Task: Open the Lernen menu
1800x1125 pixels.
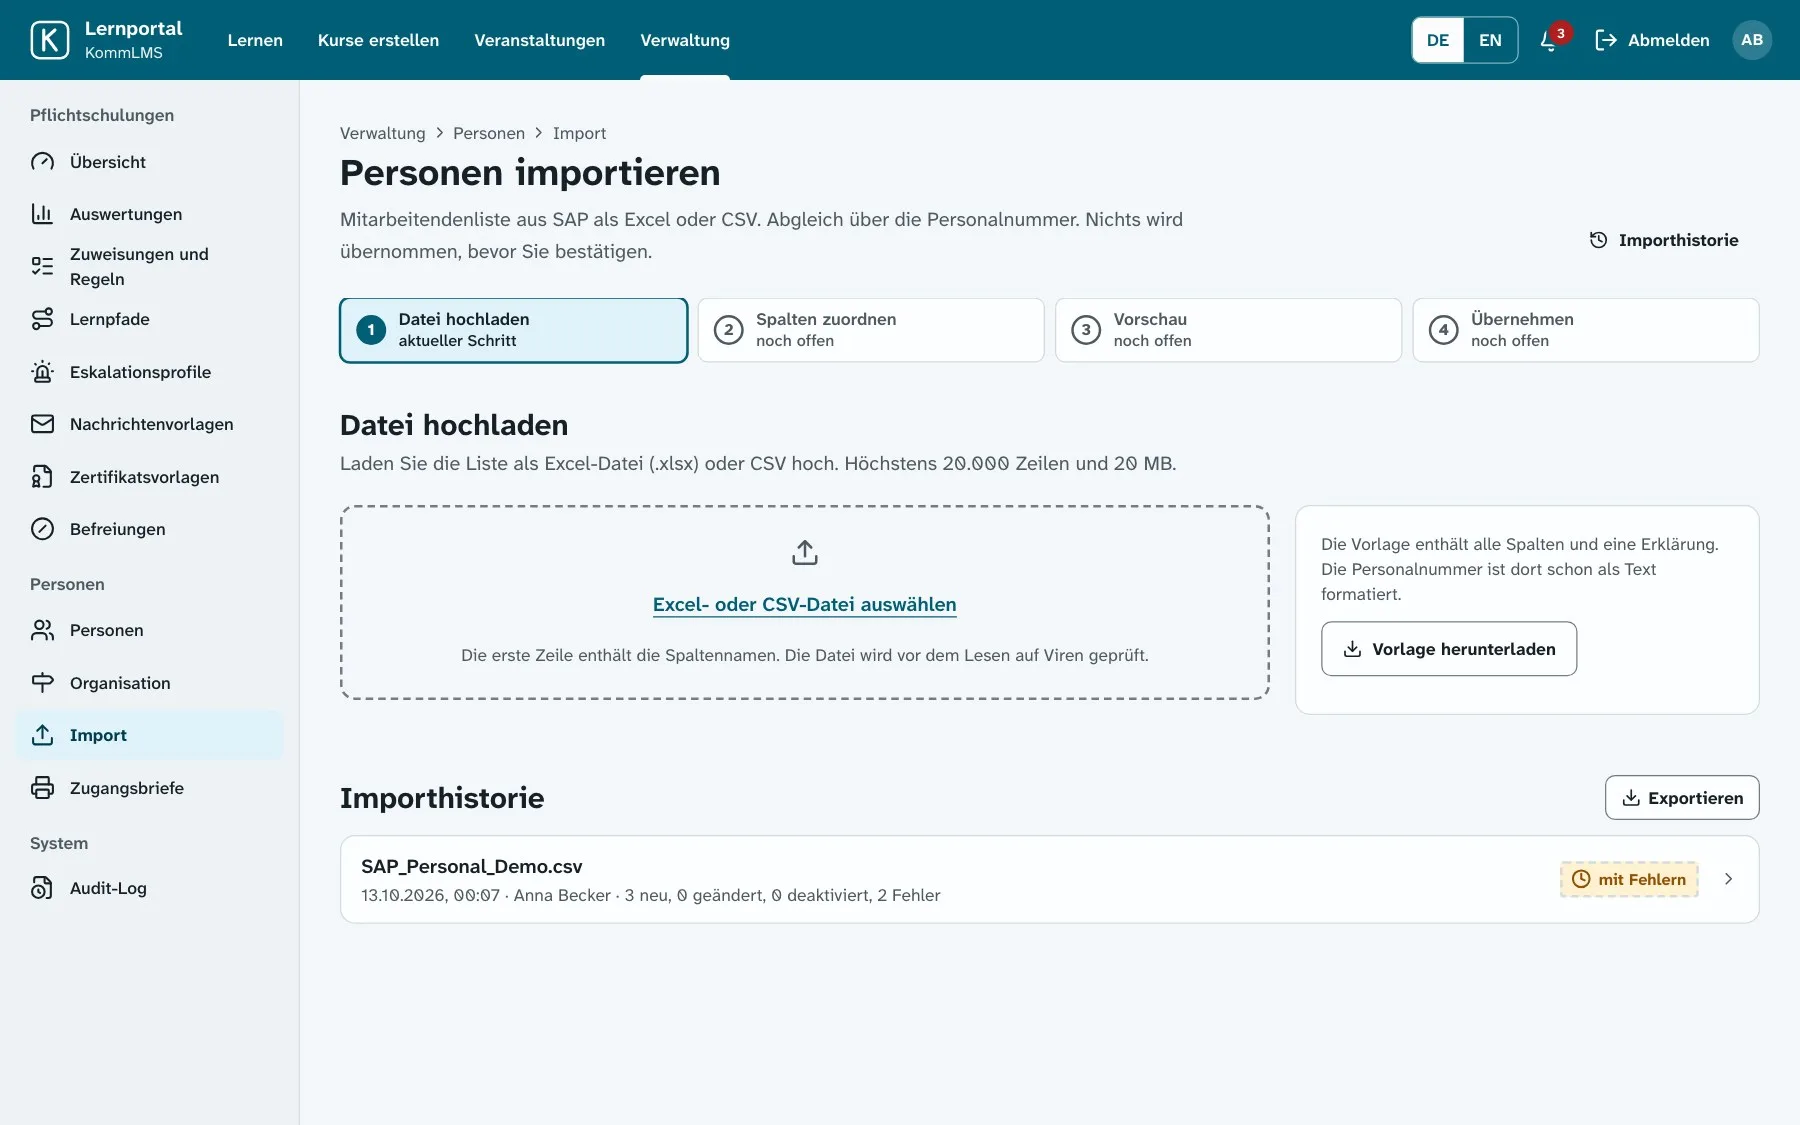Action: click(255, 40)
